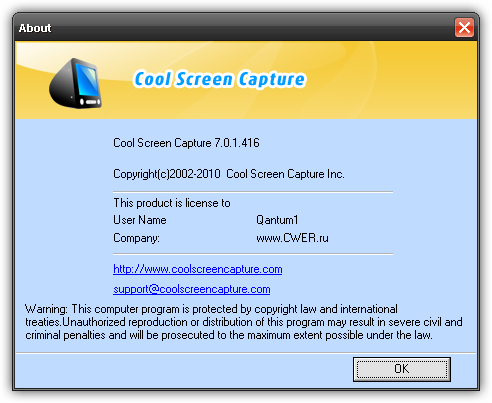Viewport: 492px width, 403px height.
Task: Close the About dialog with red X
Action: (464, 28)
